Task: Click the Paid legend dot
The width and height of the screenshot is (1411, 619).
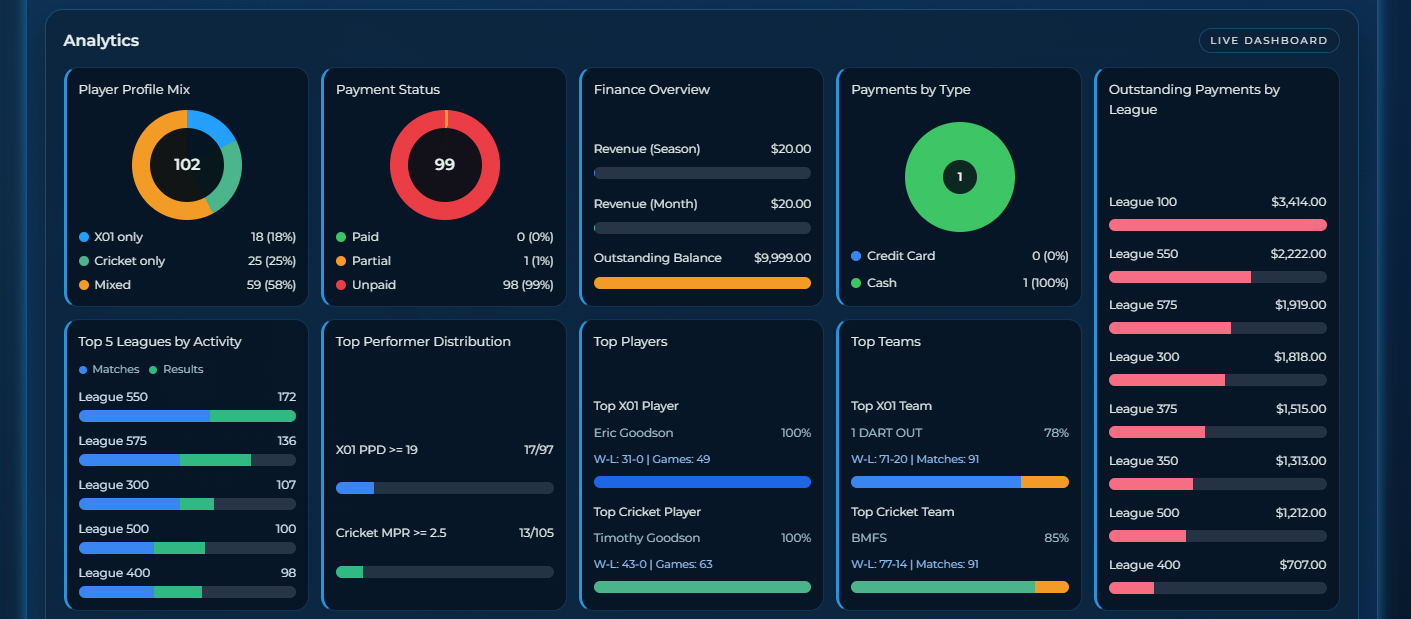Action: coord(341,236)
